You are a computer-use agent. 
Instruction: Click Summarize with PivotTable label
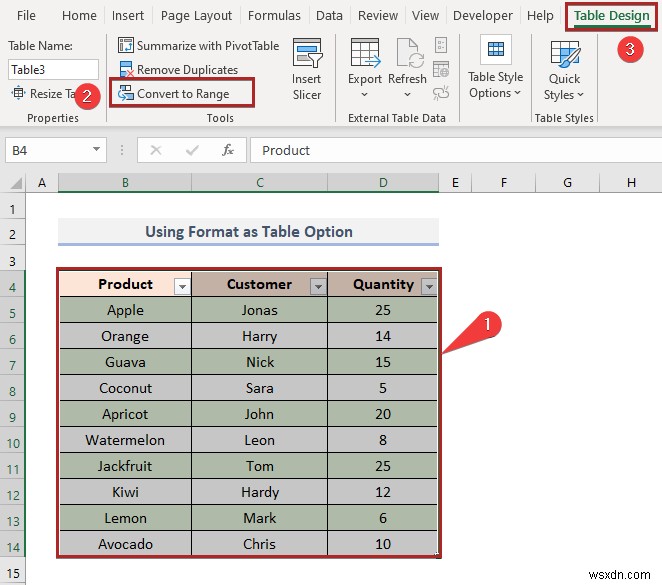tap(208, 46)
